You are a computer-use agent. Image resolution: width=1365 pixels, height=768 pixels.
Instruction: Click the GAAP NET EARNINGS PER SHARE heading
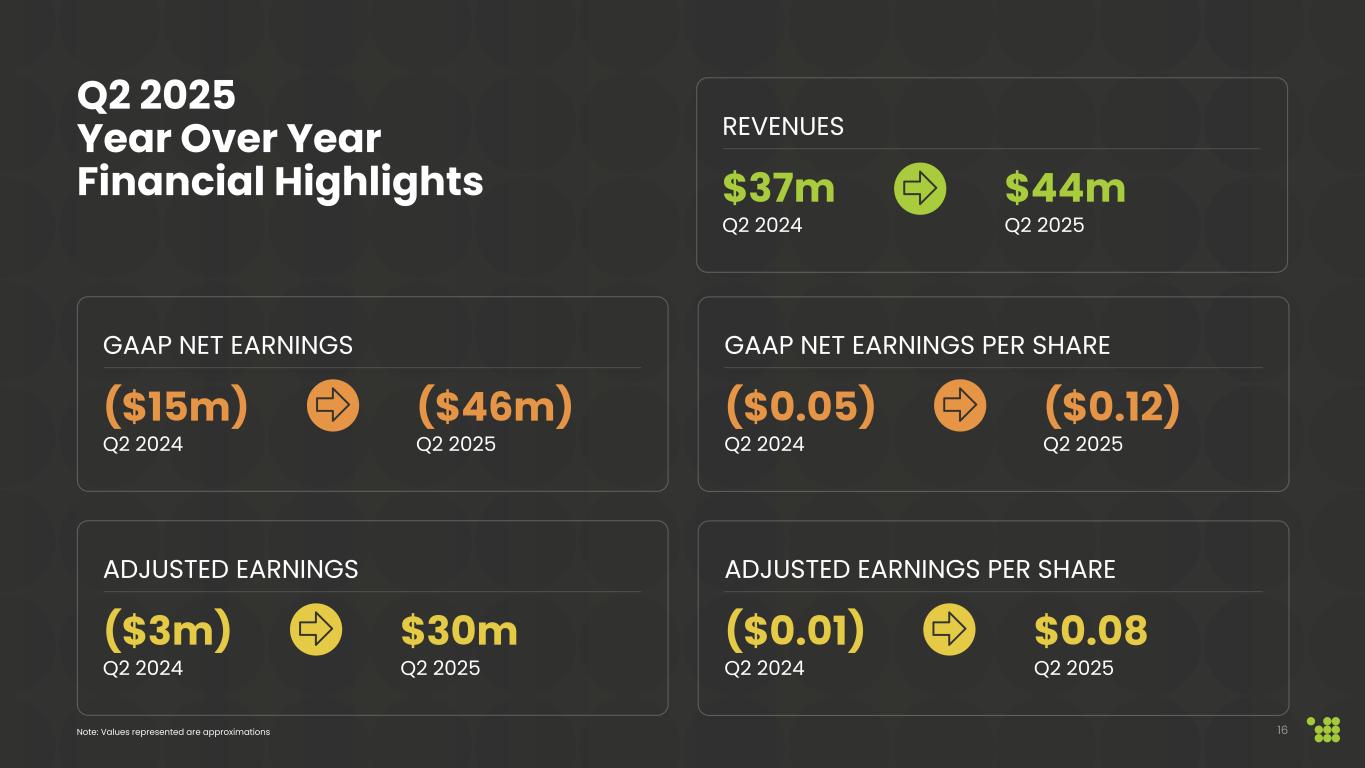click(x=917, y=345)
